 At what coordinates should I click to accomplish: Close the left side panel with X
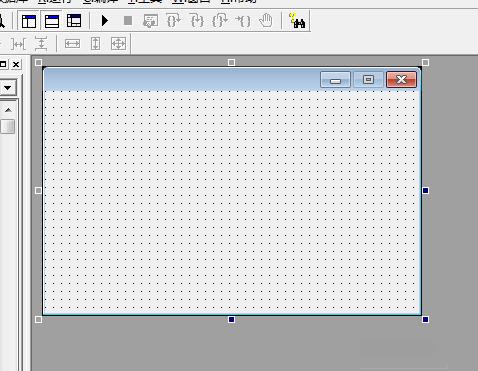coord(16,64)
